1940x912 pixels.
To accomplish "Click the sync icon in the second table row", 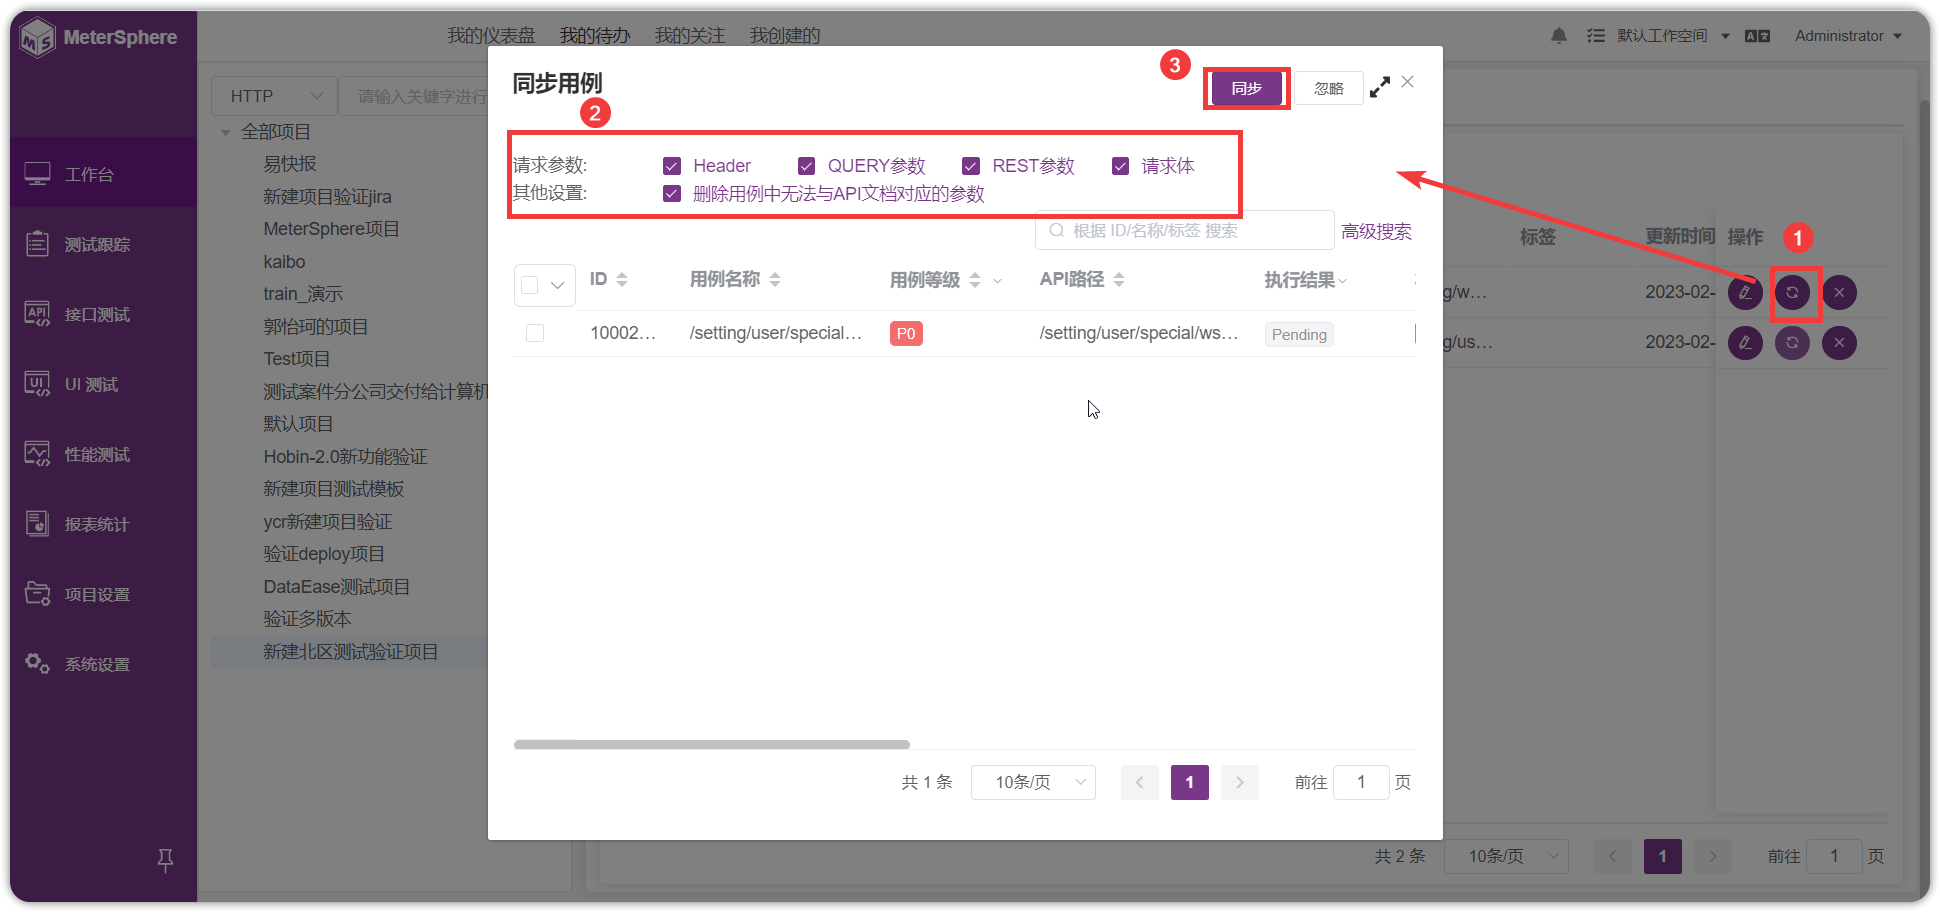I will [x=1792, y=343].
